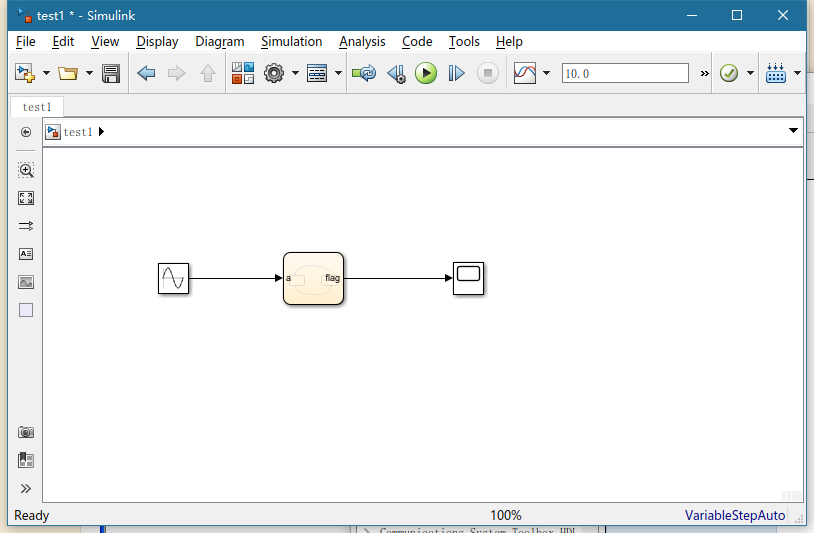
Task: Open the File menu
Action: point(25,42)
